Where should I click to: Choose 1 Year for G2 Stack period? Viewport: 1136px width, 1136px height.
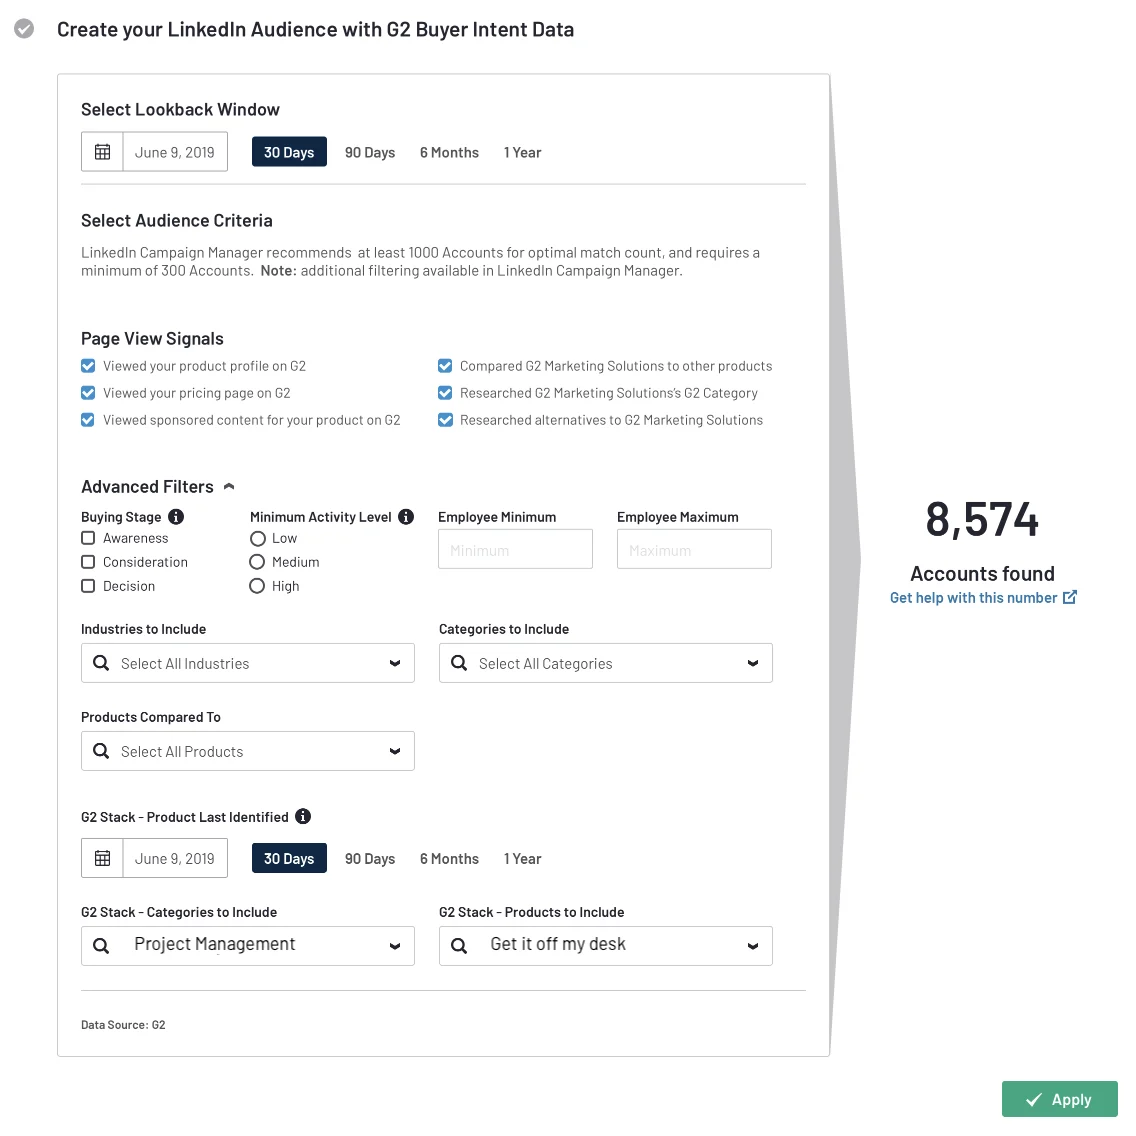point(522,859)
